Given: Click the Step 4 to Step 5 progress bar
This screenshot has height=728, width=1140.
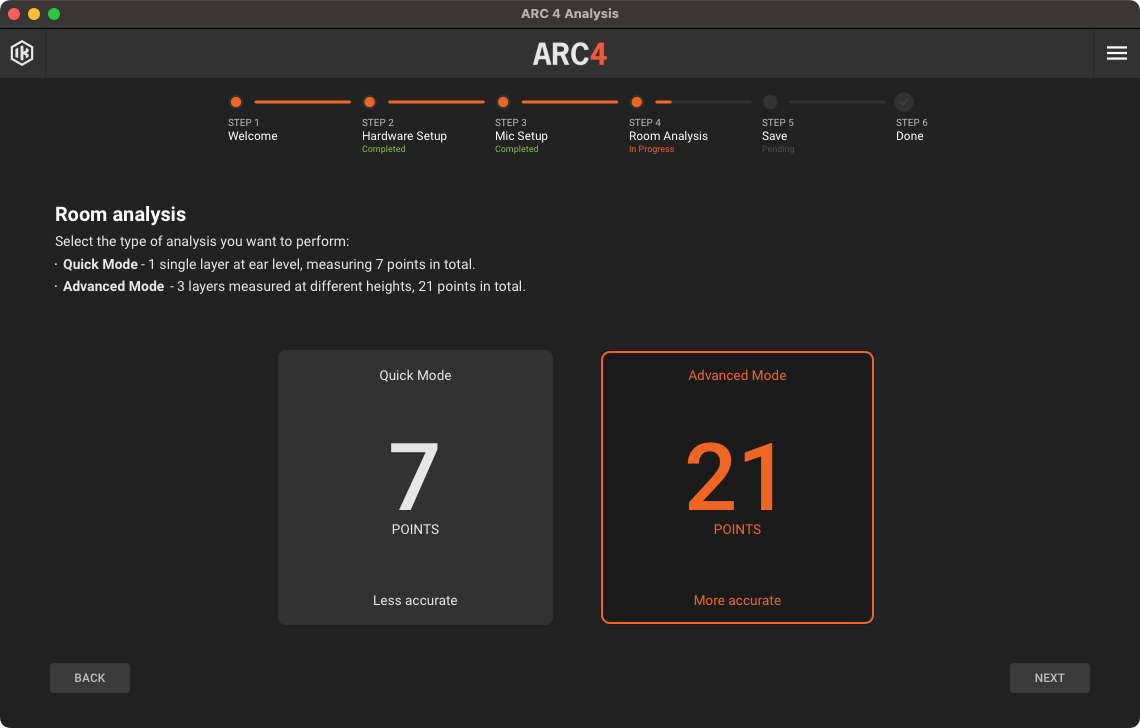Looking at the screenshot, I should click(703, 102).
